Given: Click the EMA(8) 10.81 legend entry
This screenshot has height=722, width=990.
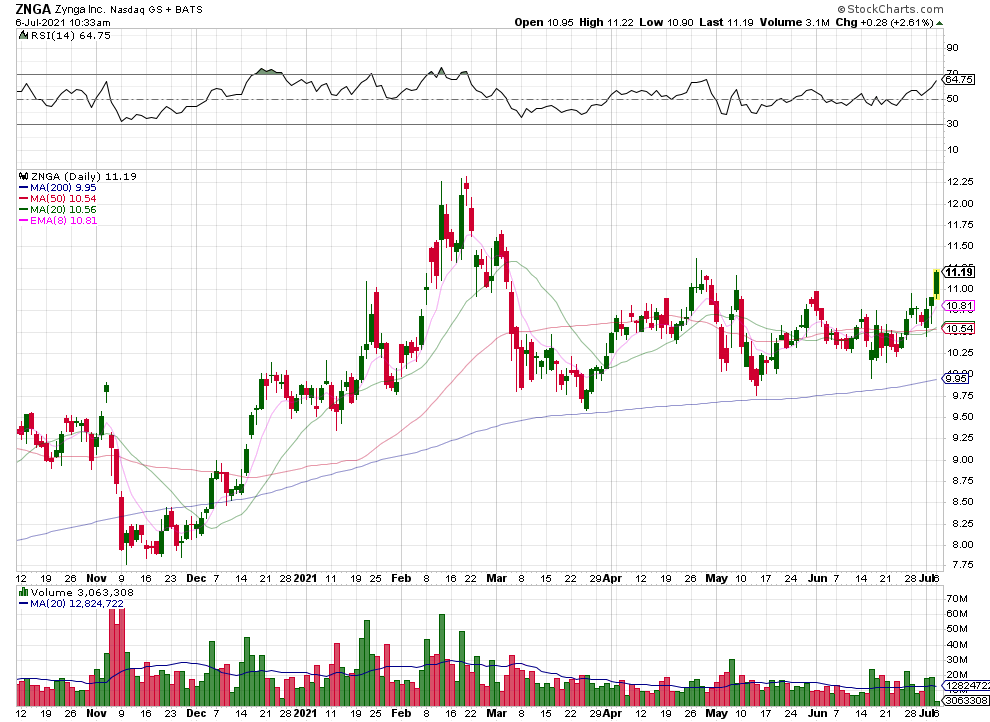Looking at the screenshot, I should [x=64, y=220].
